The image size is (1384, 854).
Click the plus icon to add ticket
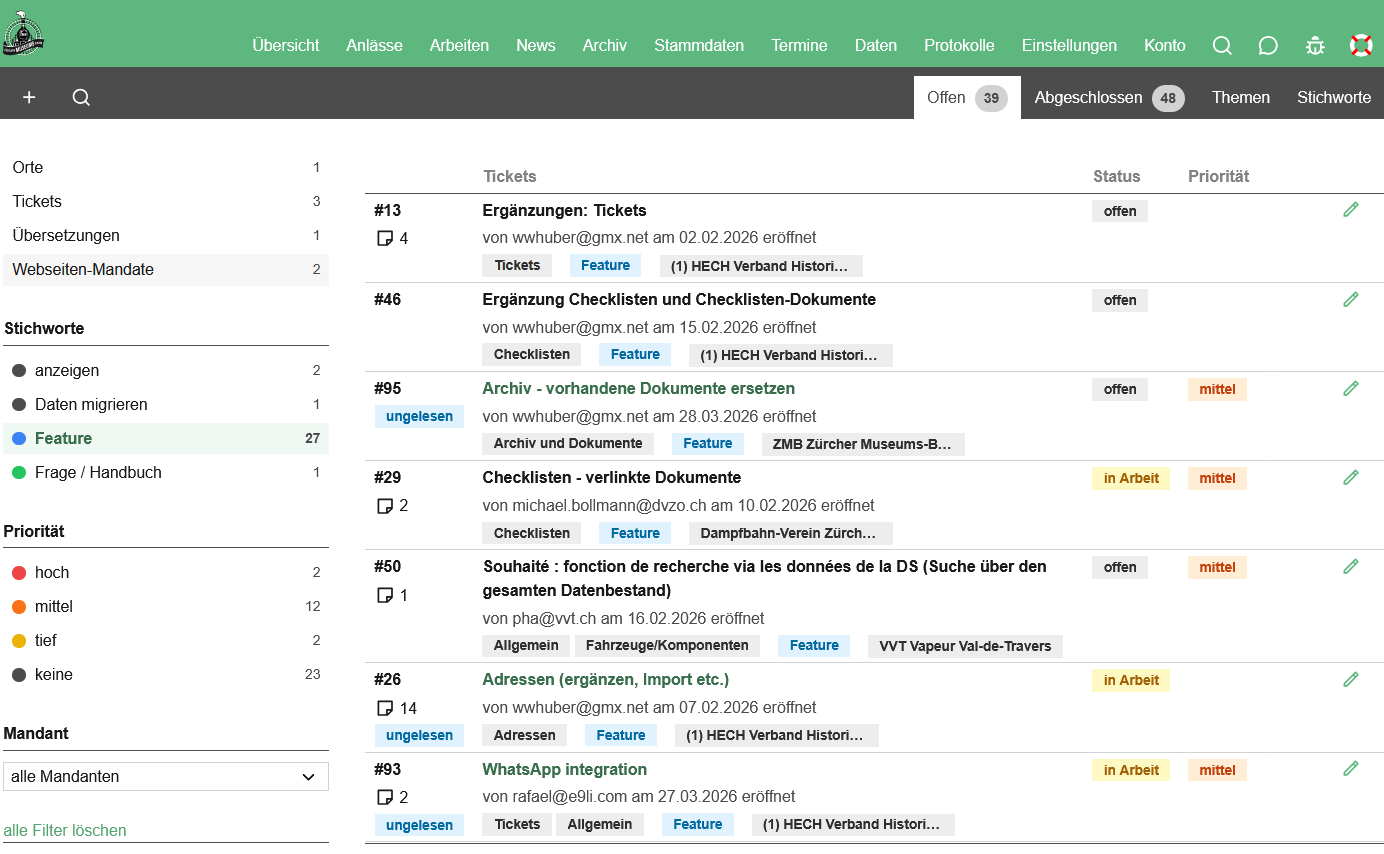29,97
